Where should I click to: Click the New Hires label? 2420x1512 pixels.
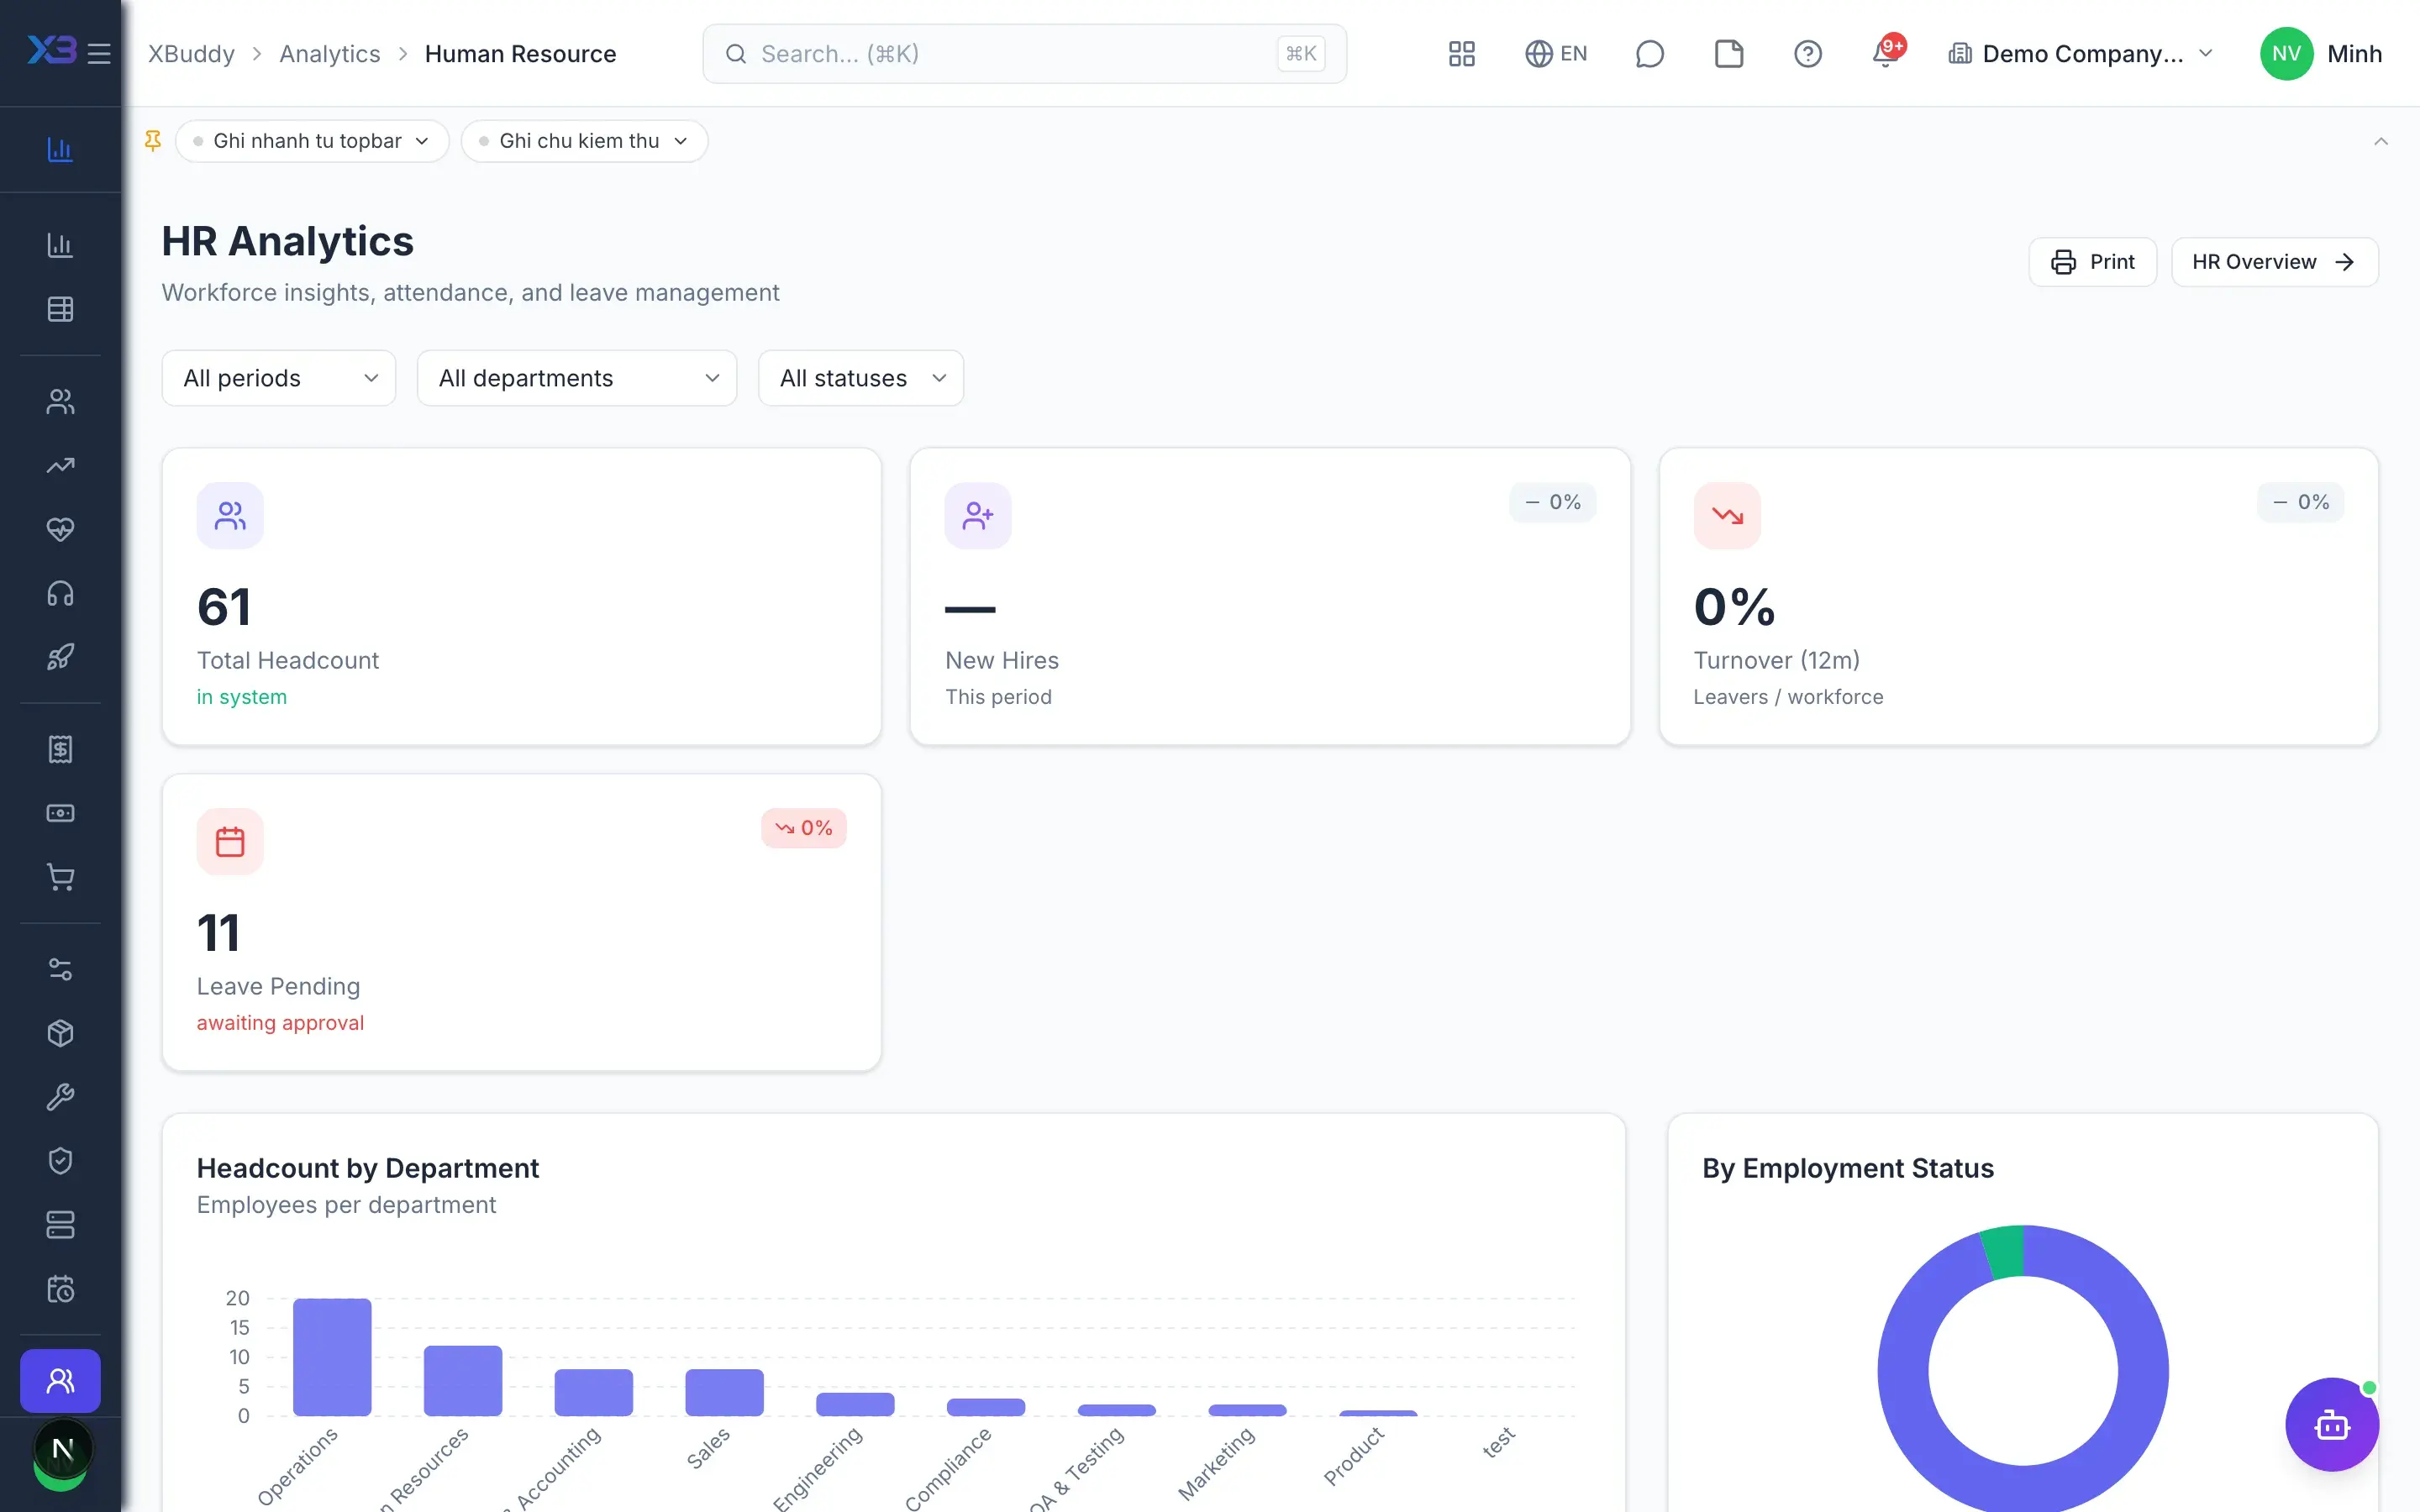pos(1001,660)
